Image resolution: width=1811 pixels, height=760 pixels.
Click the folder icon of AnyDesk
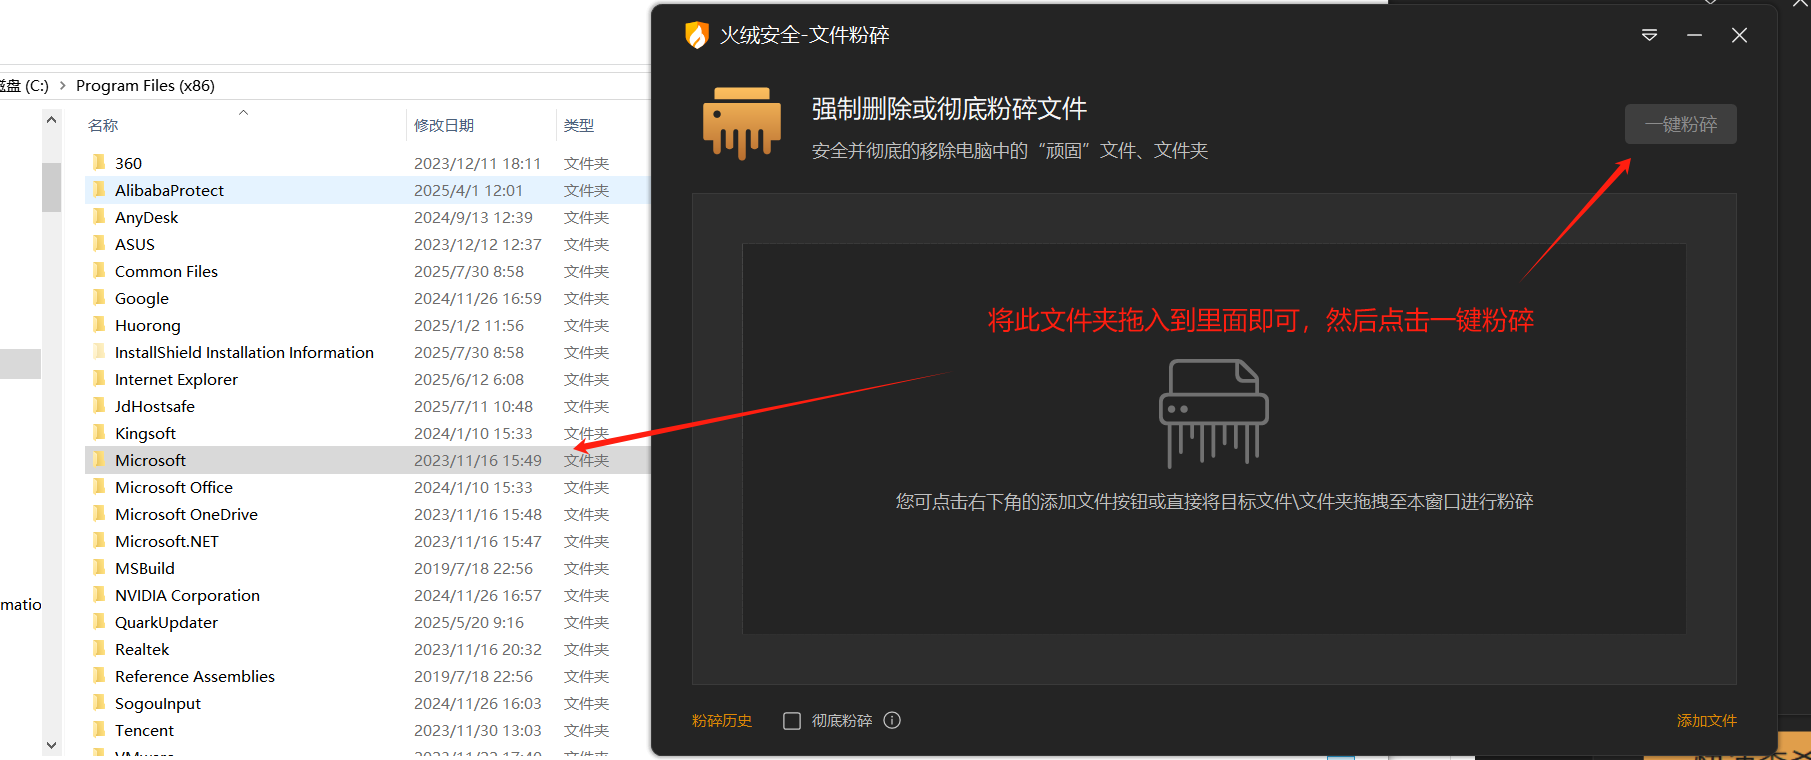[99, 216]
